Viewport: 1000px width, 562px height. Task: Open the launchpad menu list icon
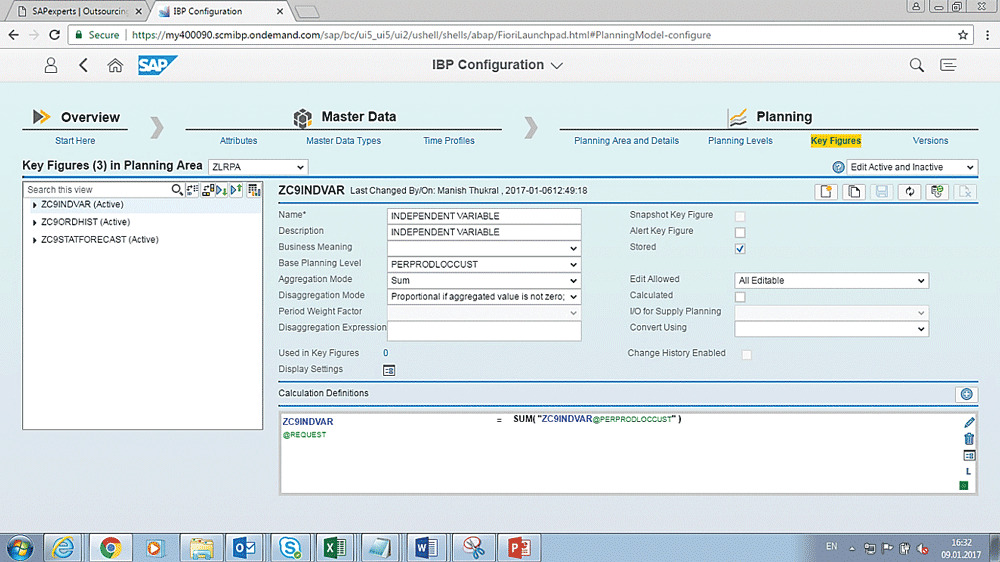point(948,65)
